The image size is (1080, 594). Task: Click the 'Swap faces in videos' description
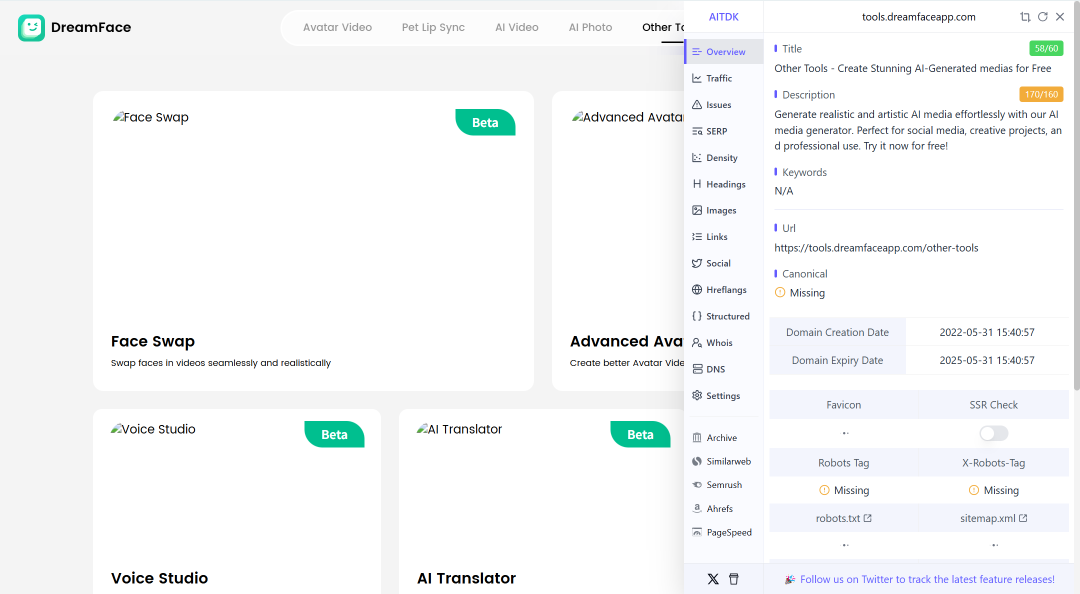220,363
